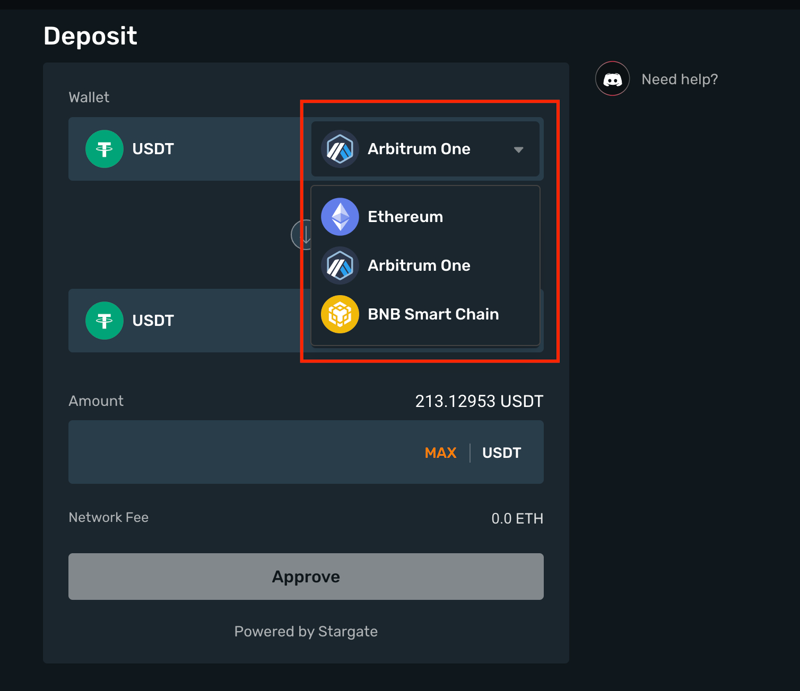Click MAX to fill the full amount
This screenshot has height=691, width=800.
coord(440,453)
